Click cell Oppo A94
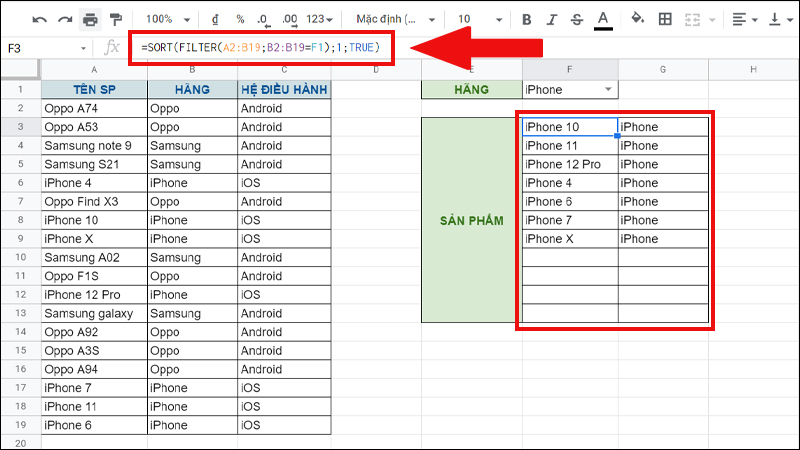Image resolution: width=800 pixels, height=450 pixels. click(x=94, y=369)
